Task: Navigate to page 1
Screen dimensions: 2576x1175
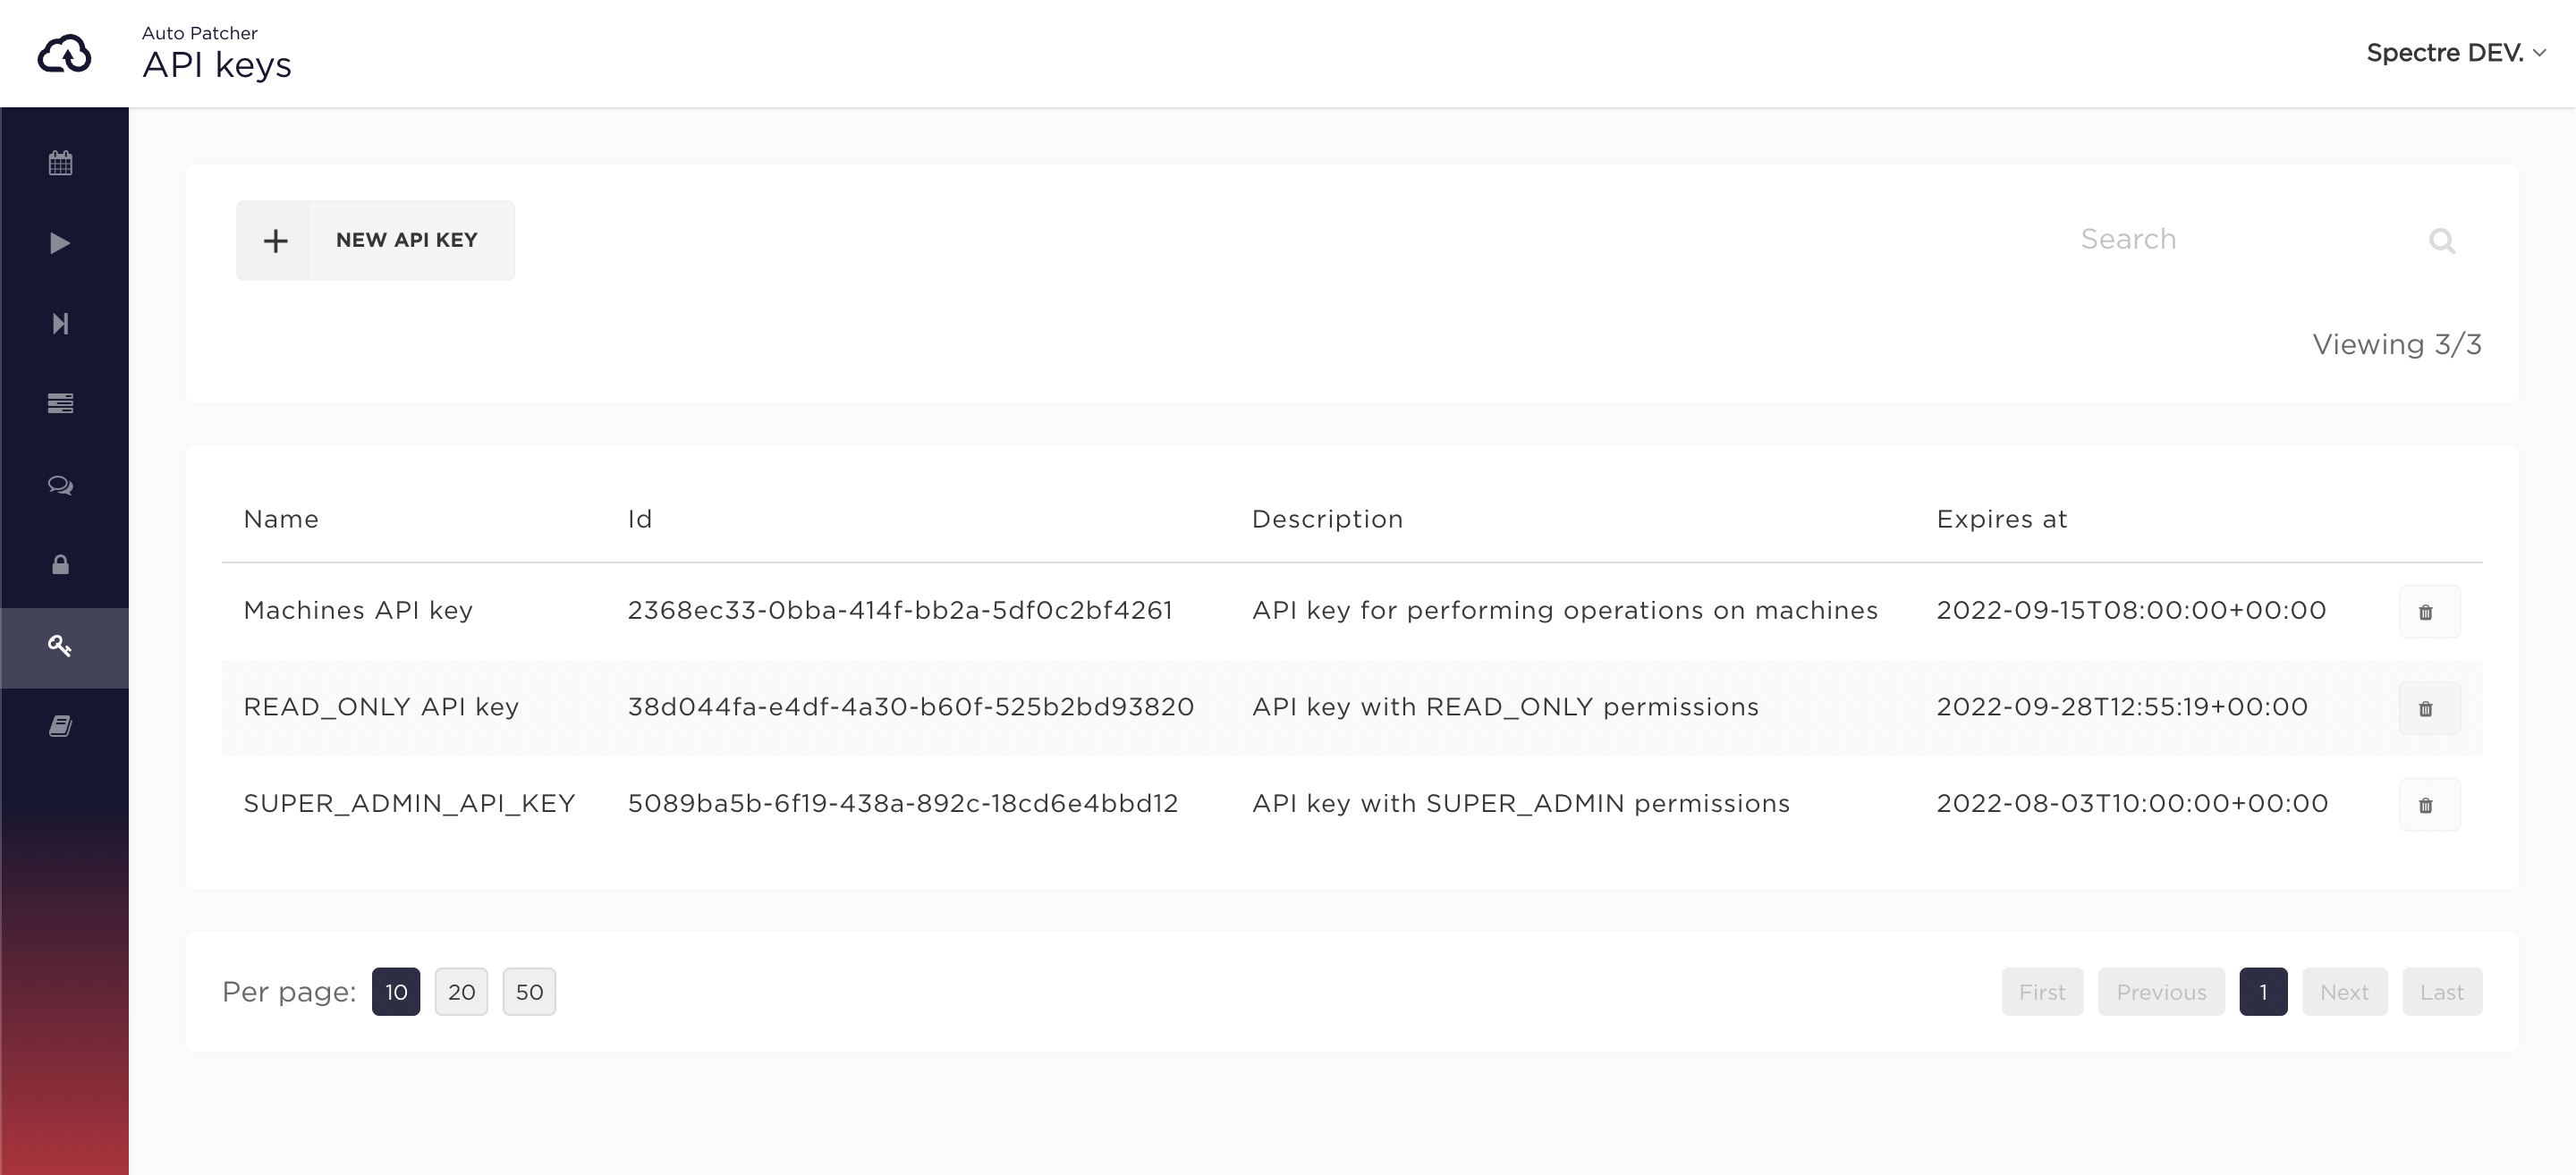Action: (x=2264, y=991)
